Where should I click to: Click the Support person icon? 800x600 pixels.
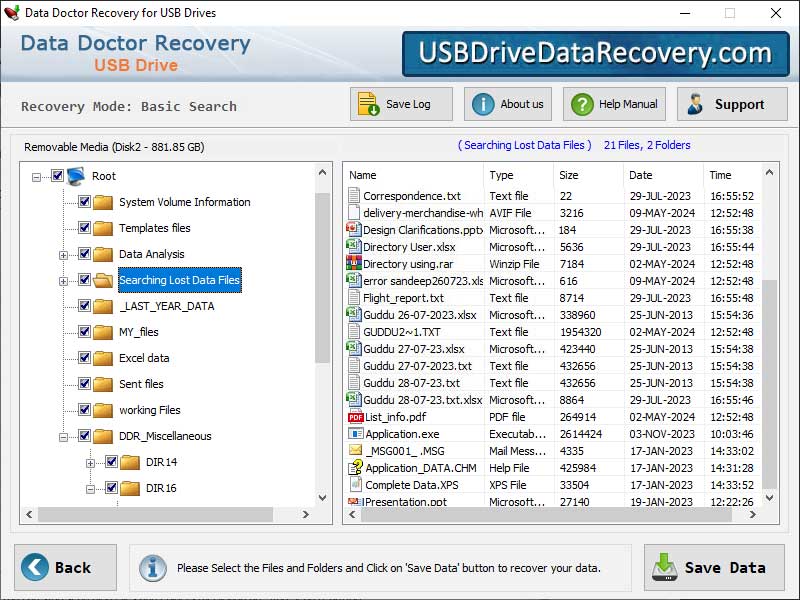[695, 103]
